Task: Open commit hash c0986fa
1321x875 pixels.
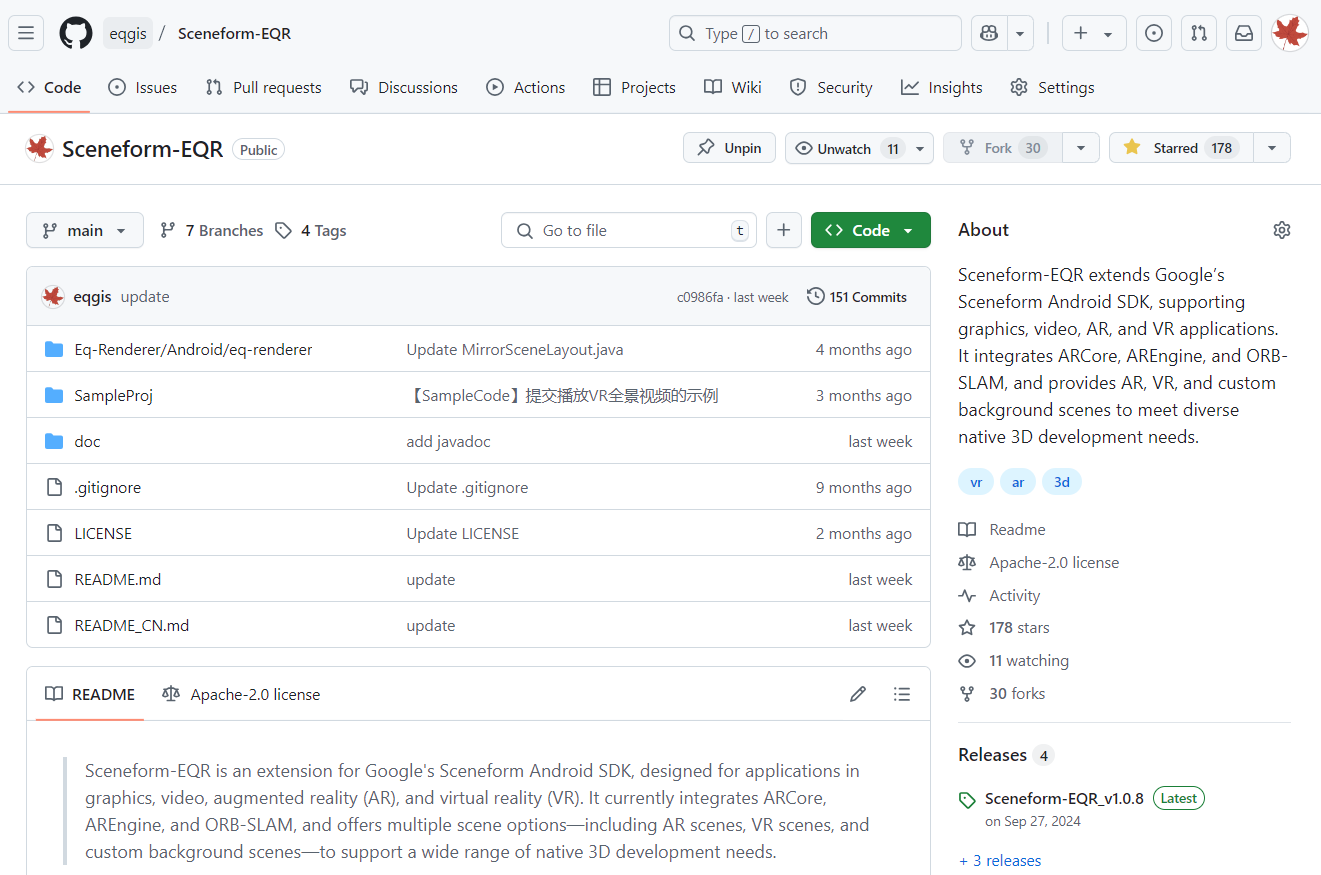Action: coord(700,297)
